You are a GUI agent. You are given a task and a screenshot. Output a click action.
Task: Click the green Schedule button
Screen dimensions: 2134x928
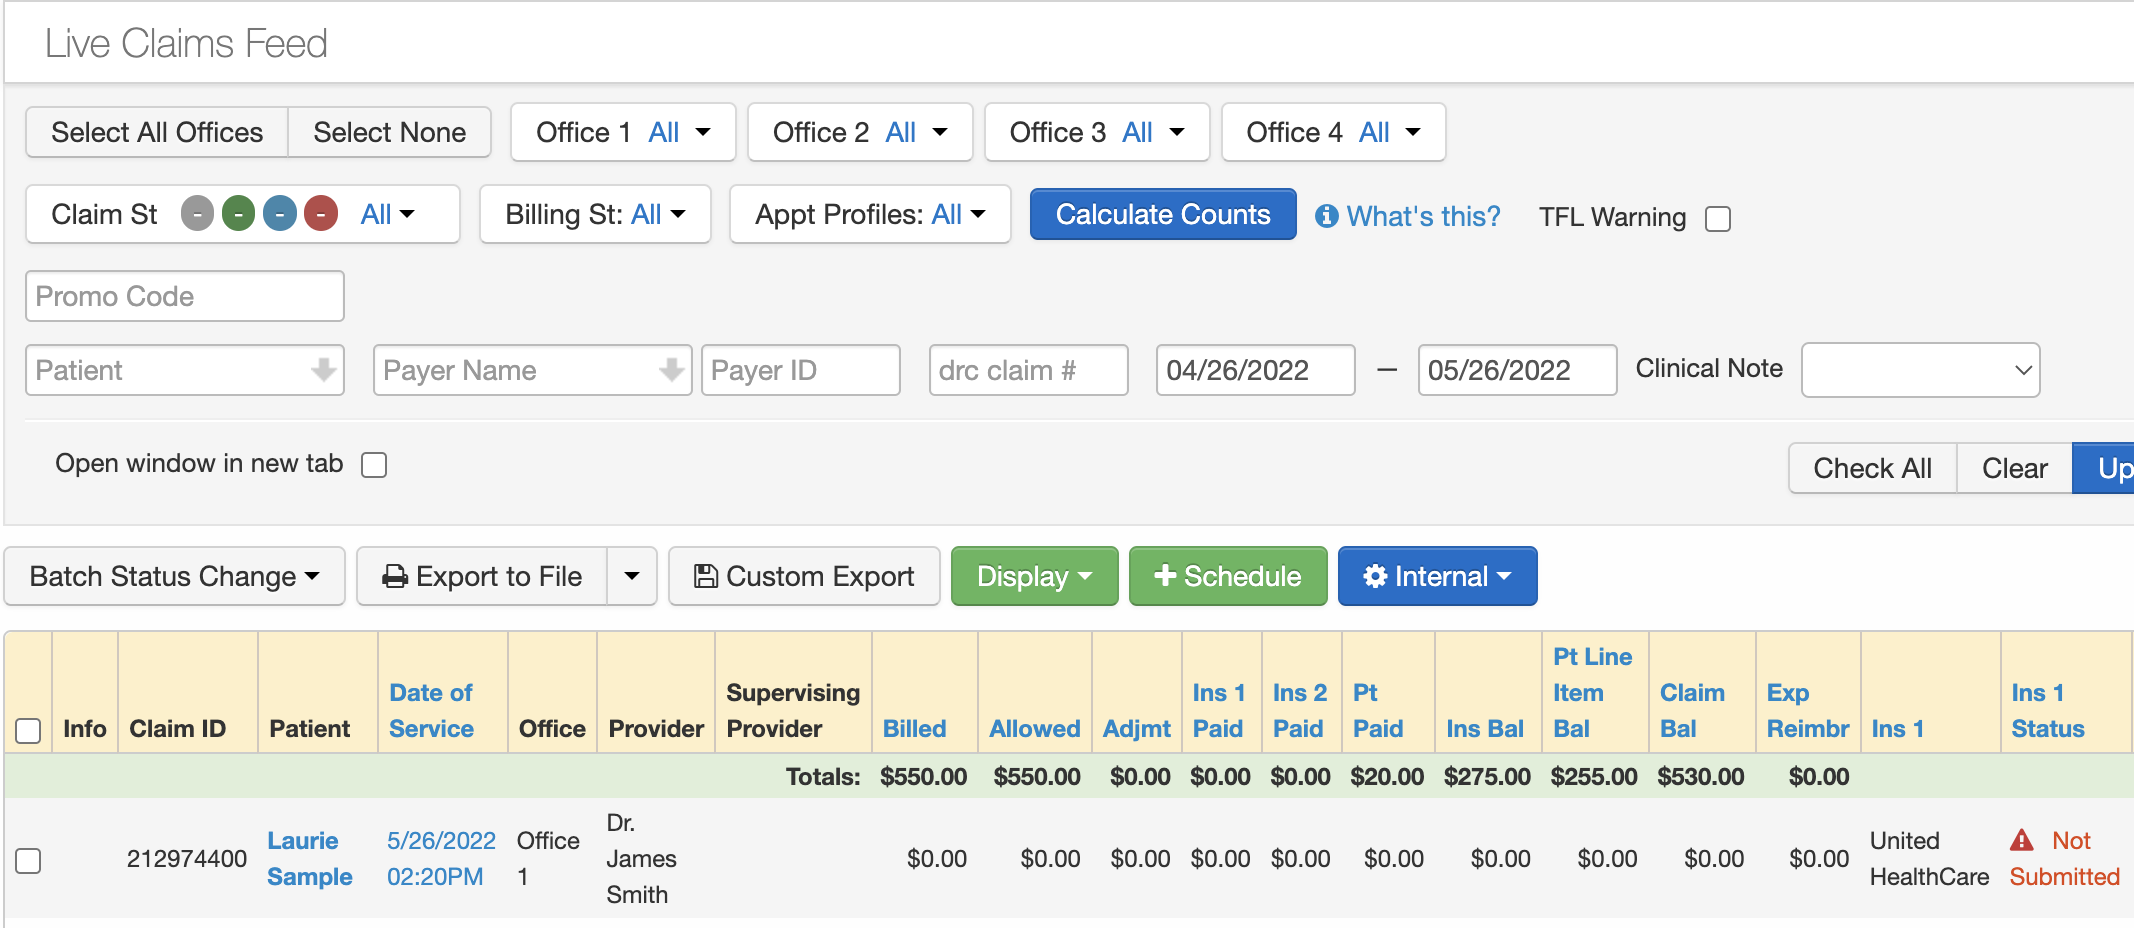point(1228,576)
